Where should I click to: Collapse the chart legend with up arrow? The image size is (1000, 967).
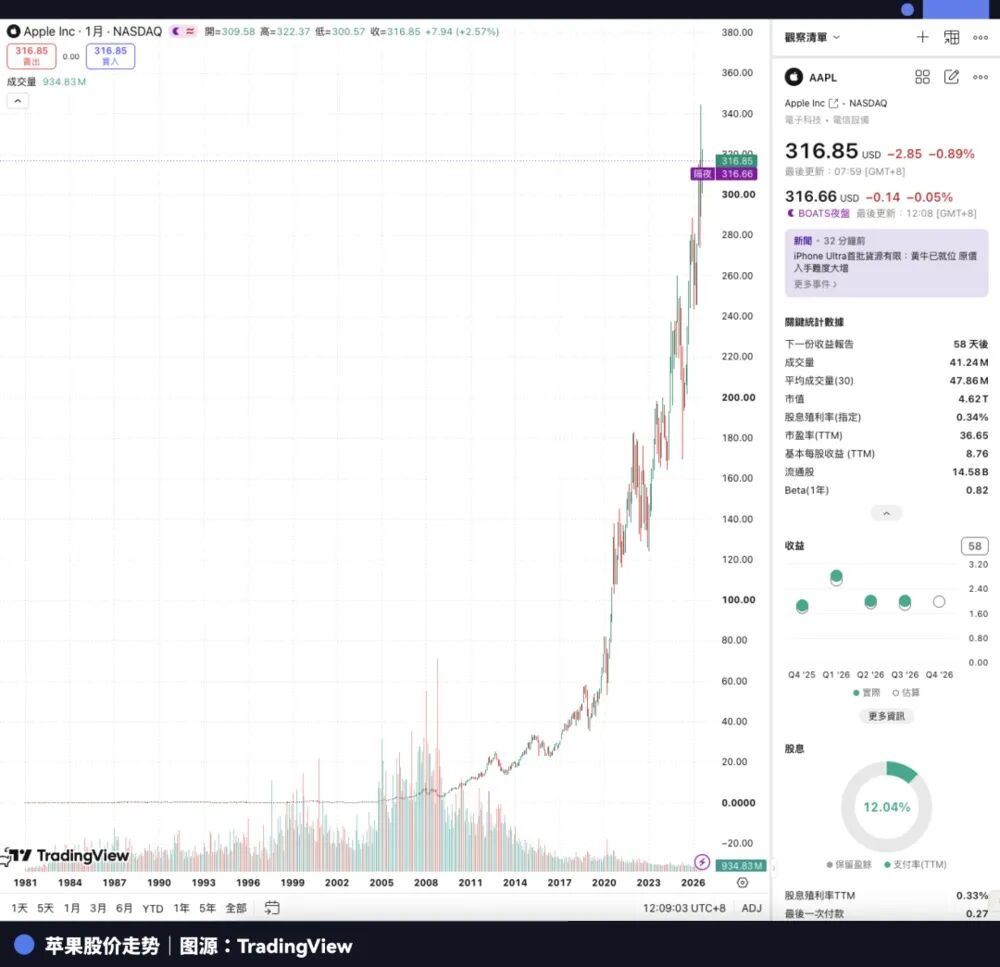(18, 101)
